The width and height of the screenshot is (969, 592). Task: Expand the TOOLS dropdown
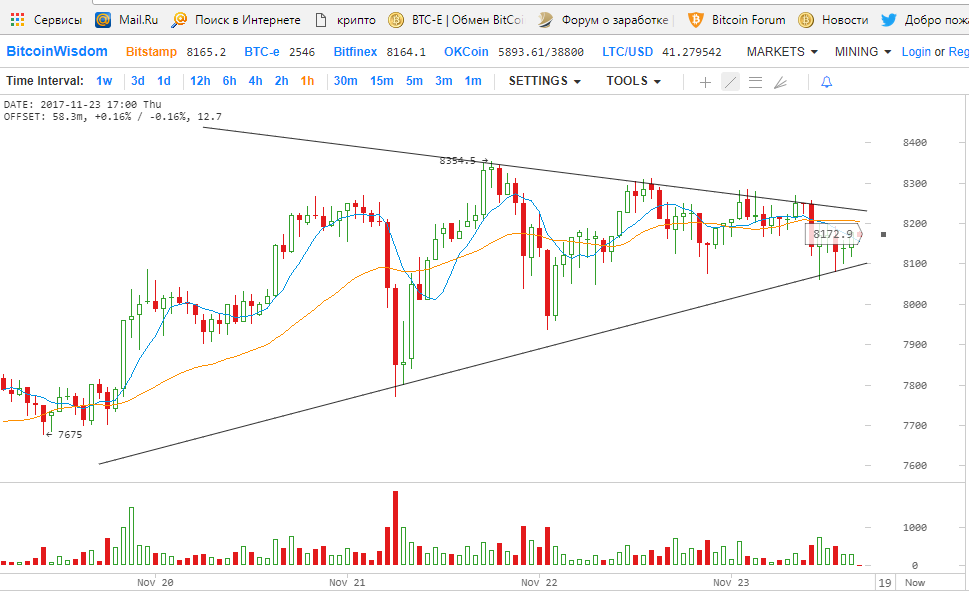click(633, 81)
